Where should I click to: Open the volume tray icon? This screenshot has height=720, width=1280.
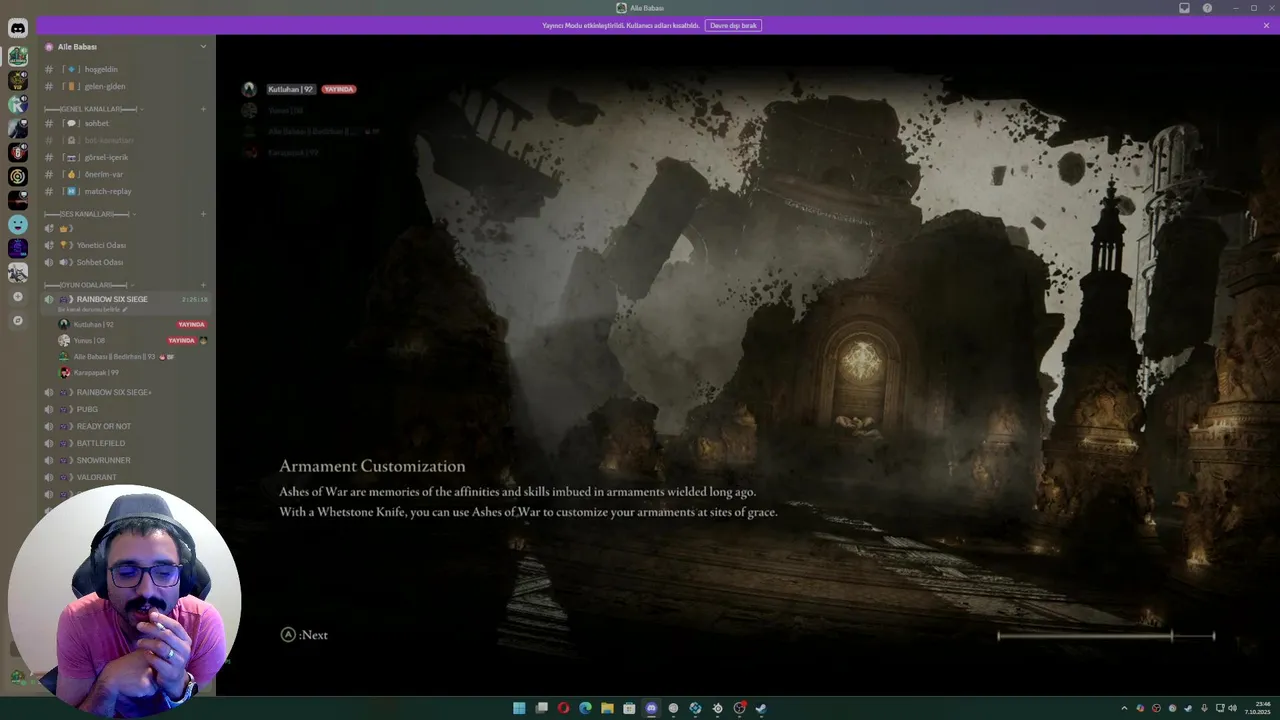(1232, 708)
